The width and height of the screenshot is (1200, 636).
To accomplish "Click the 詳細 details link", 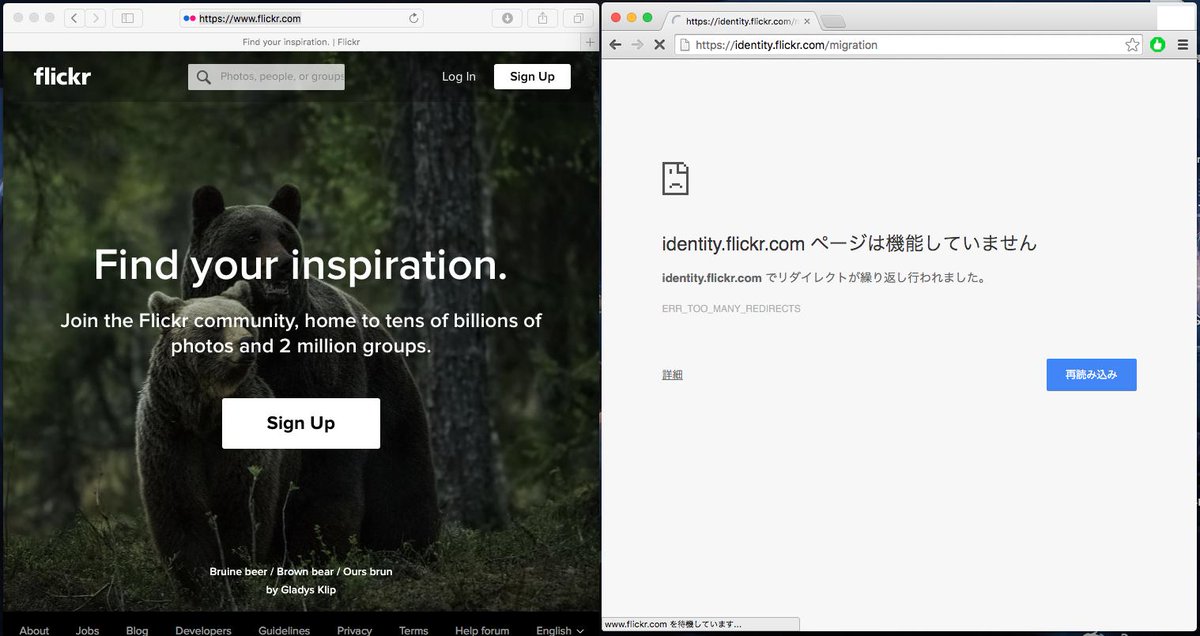I will coord(672,375).
